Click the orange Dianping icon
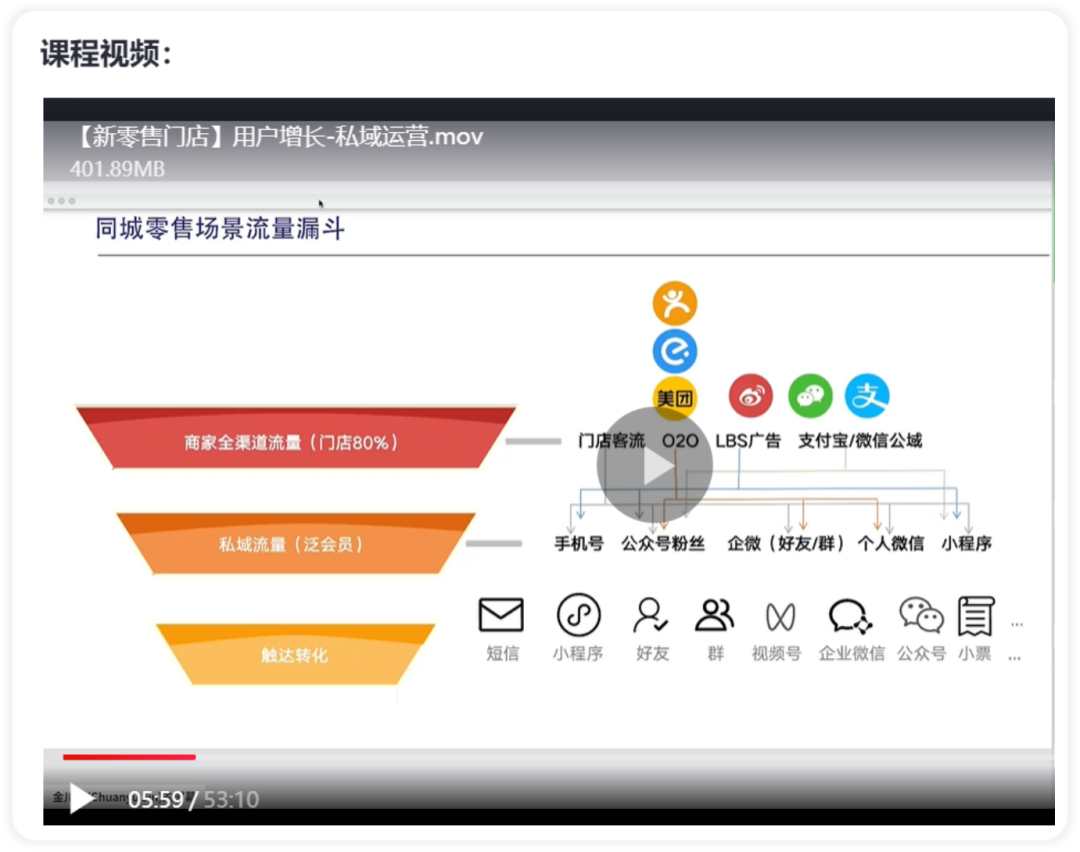Viewport: 1080px width, 852px height. click(x=675, y=303)
